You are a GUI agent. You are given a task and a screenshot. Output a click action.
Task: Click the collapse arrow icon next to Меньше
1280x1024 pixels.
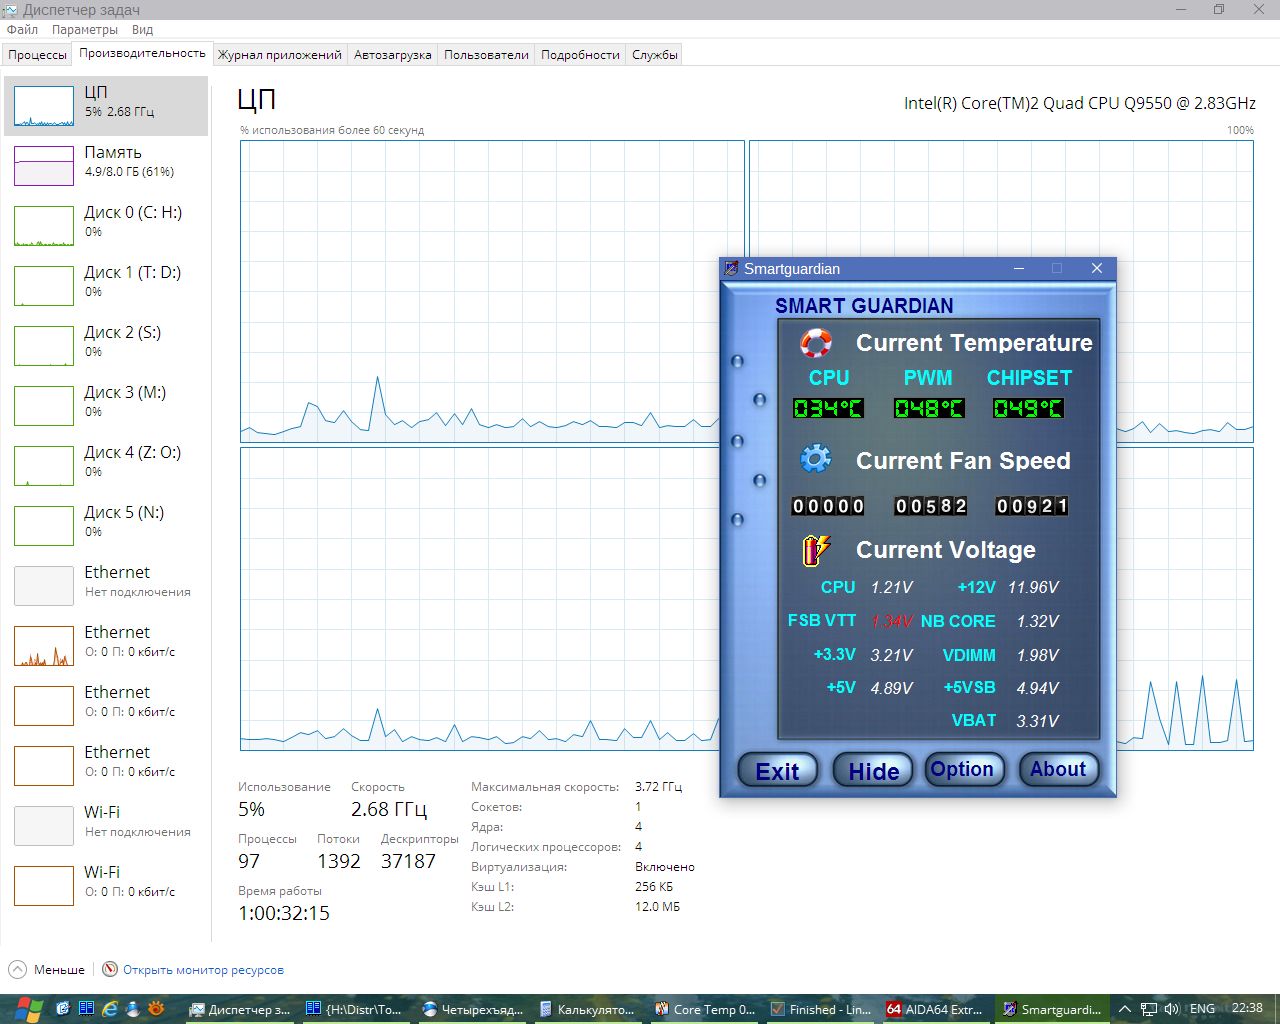click(18, 969)
